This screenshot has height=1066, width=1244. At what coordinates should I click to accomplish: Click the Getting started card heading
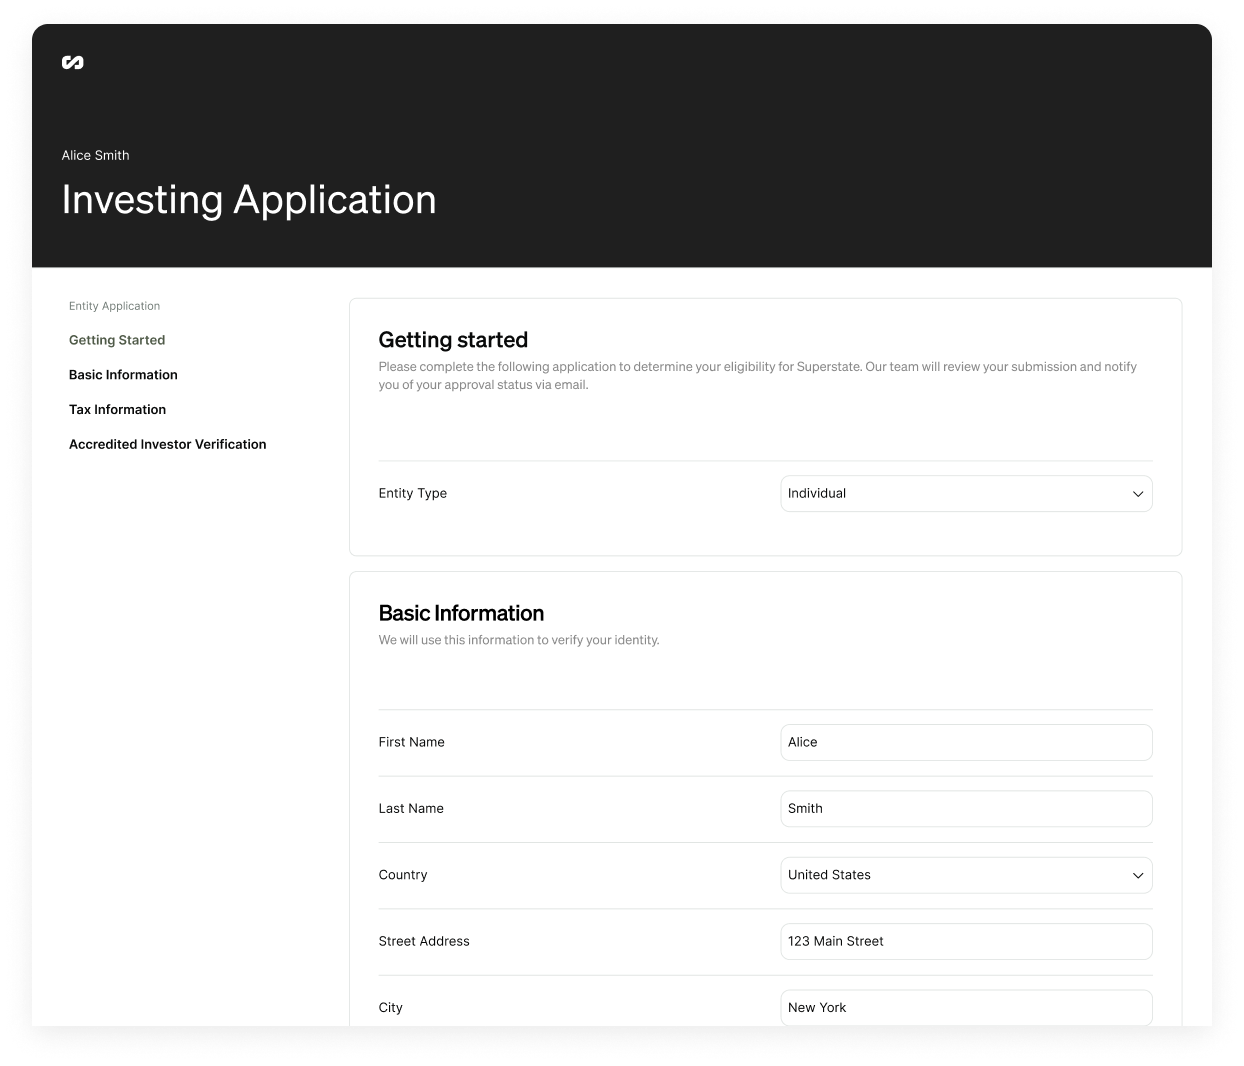[x=453, y=340]
